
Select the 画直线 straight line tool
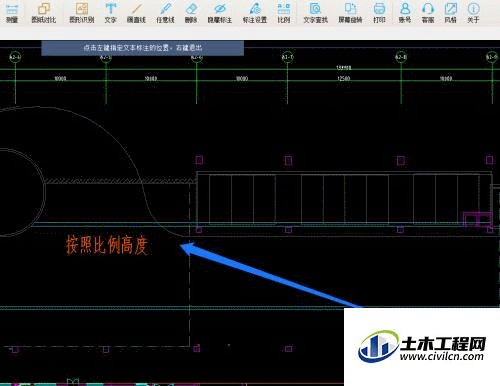(136, 13)
